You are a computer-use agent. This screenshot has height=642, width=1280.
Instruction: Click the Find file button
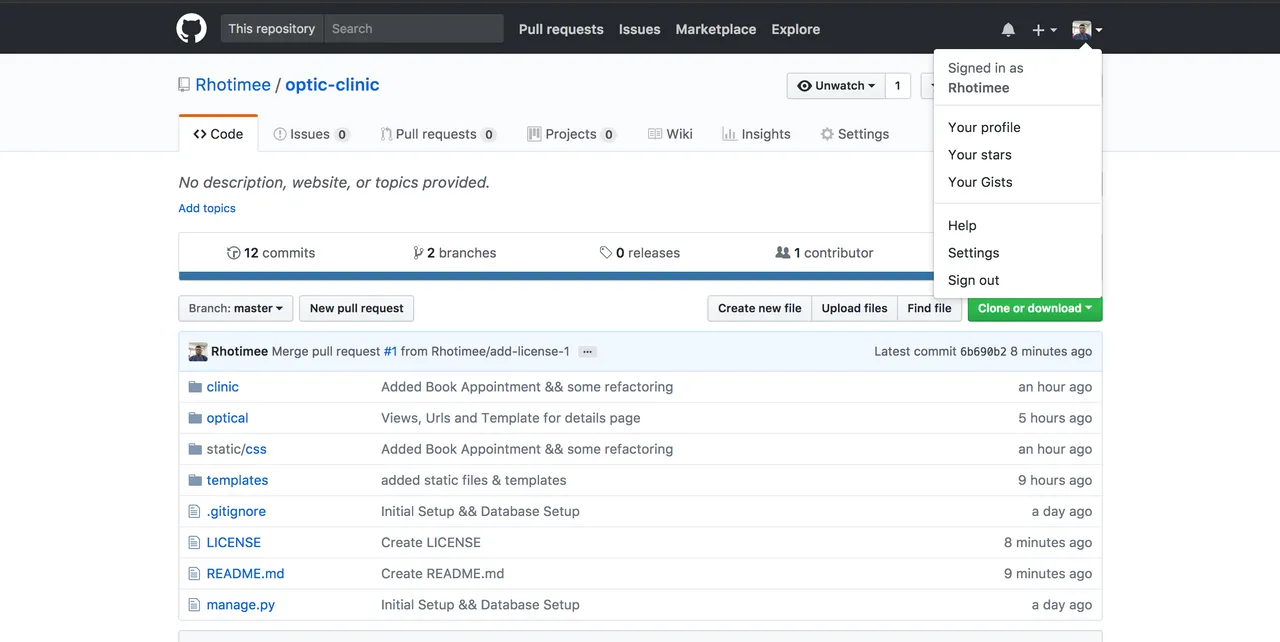929,308
